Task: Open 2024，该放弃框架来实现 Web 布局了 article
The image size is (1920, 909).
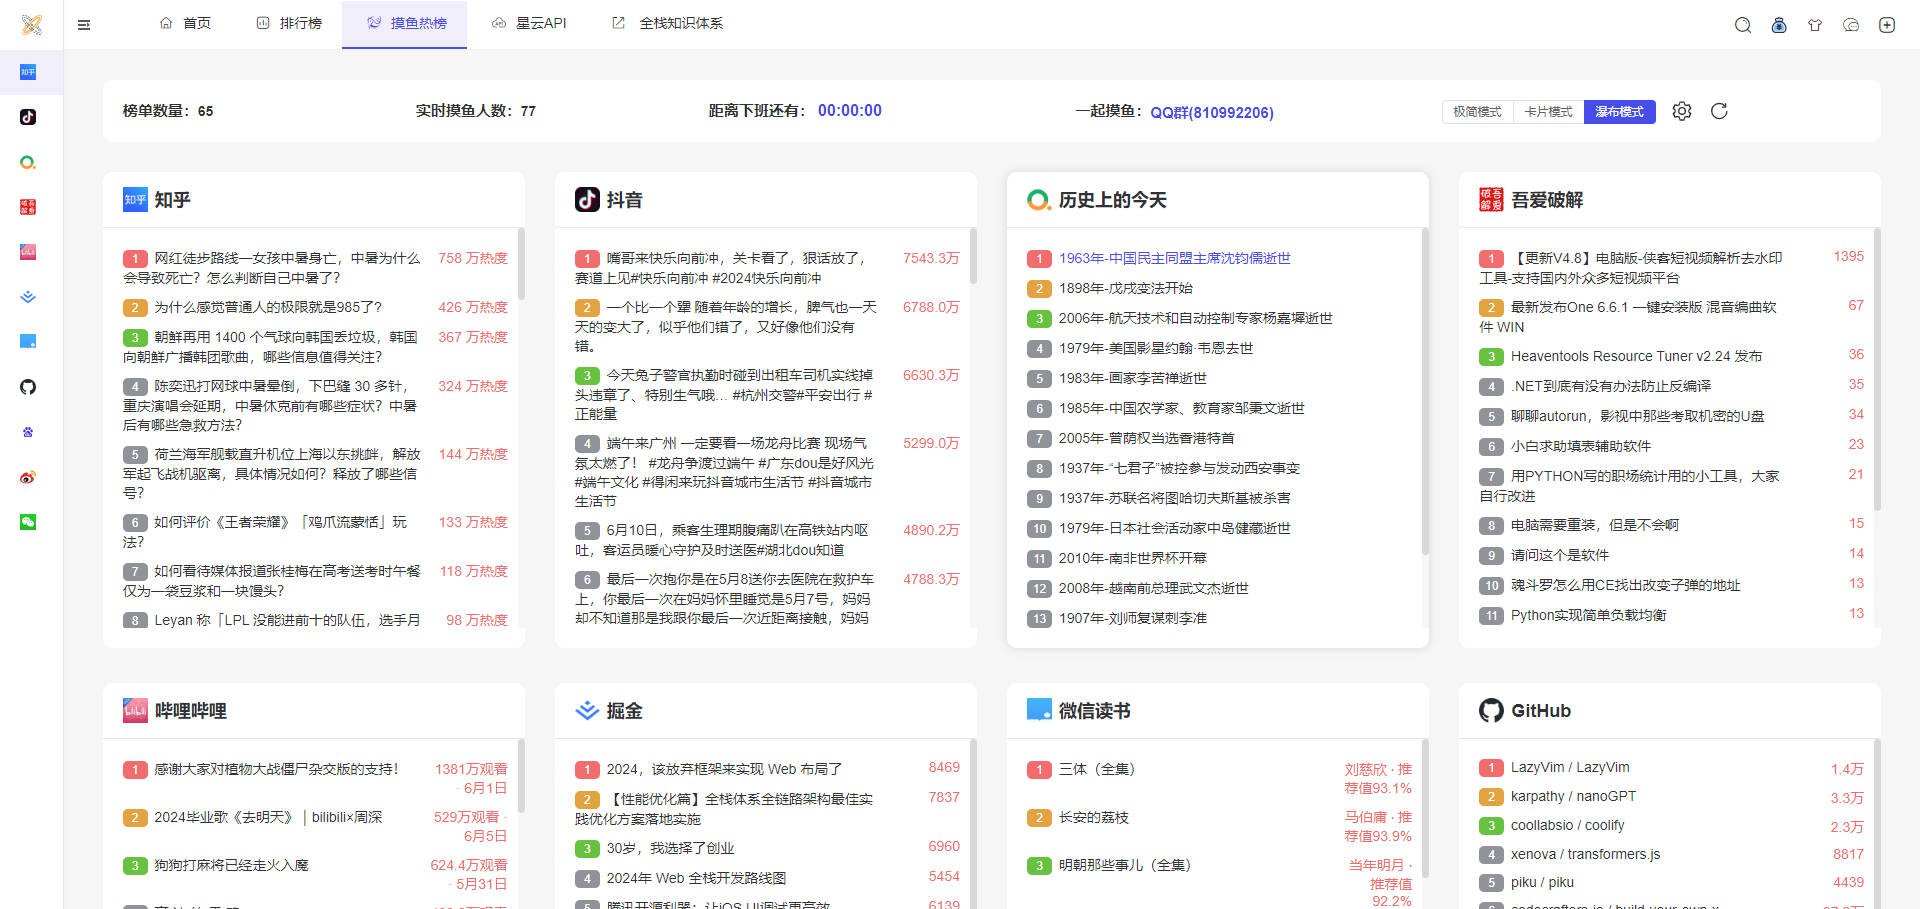Action: [x=724, y=769]
